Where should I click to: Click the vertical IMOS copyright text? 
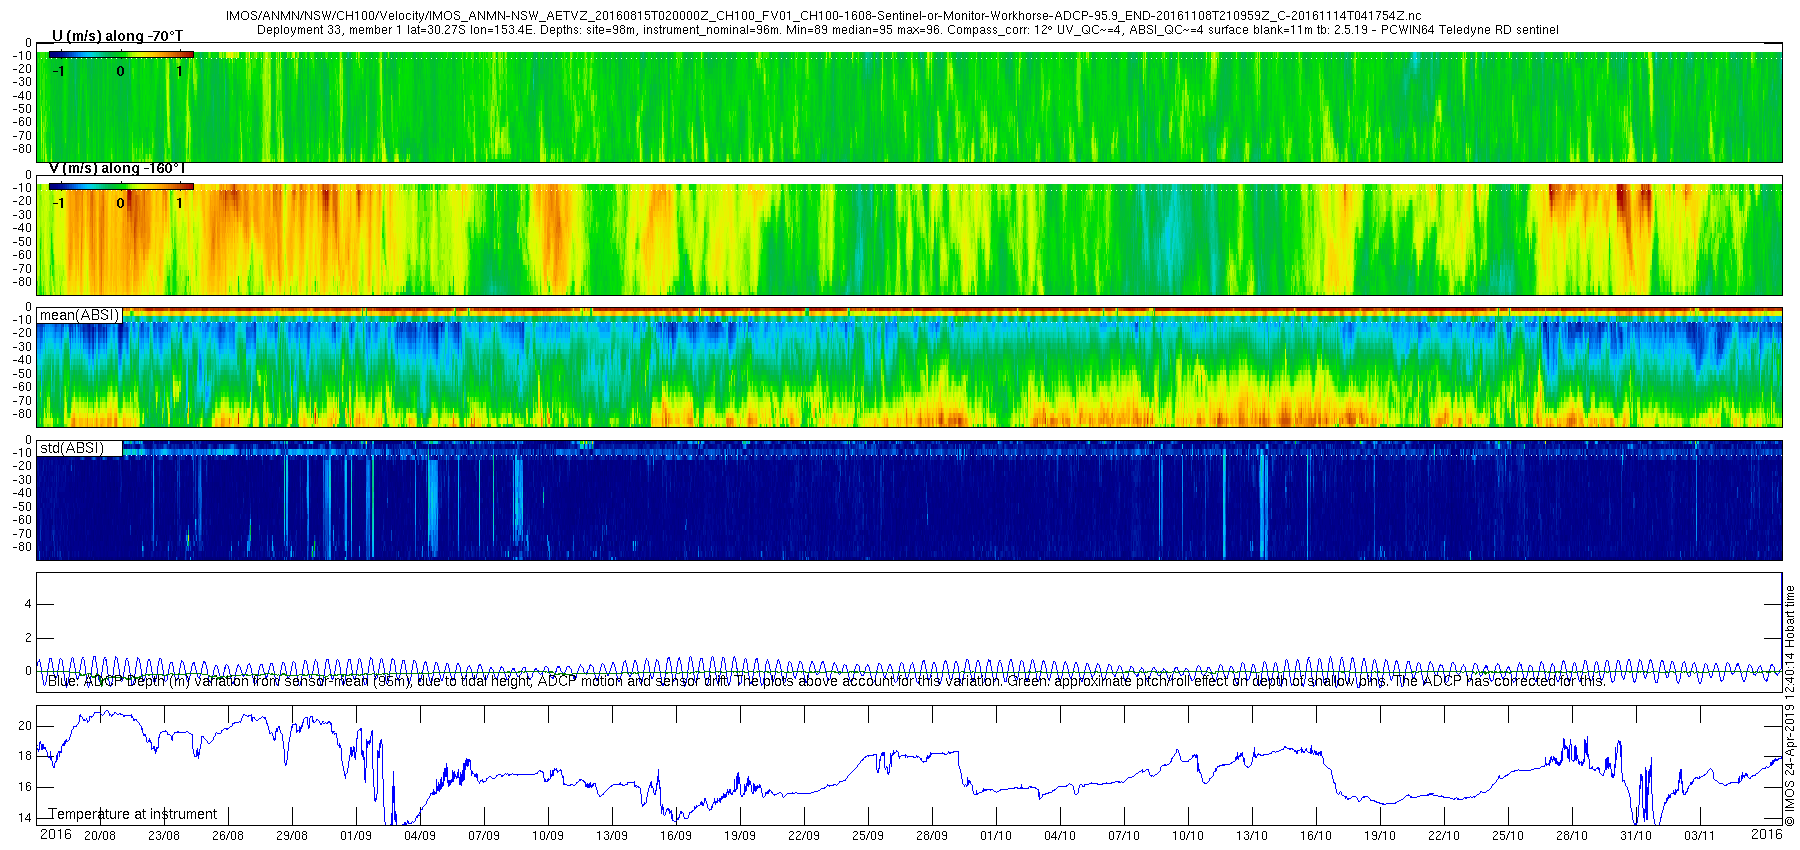click(x=1790, y=706)
